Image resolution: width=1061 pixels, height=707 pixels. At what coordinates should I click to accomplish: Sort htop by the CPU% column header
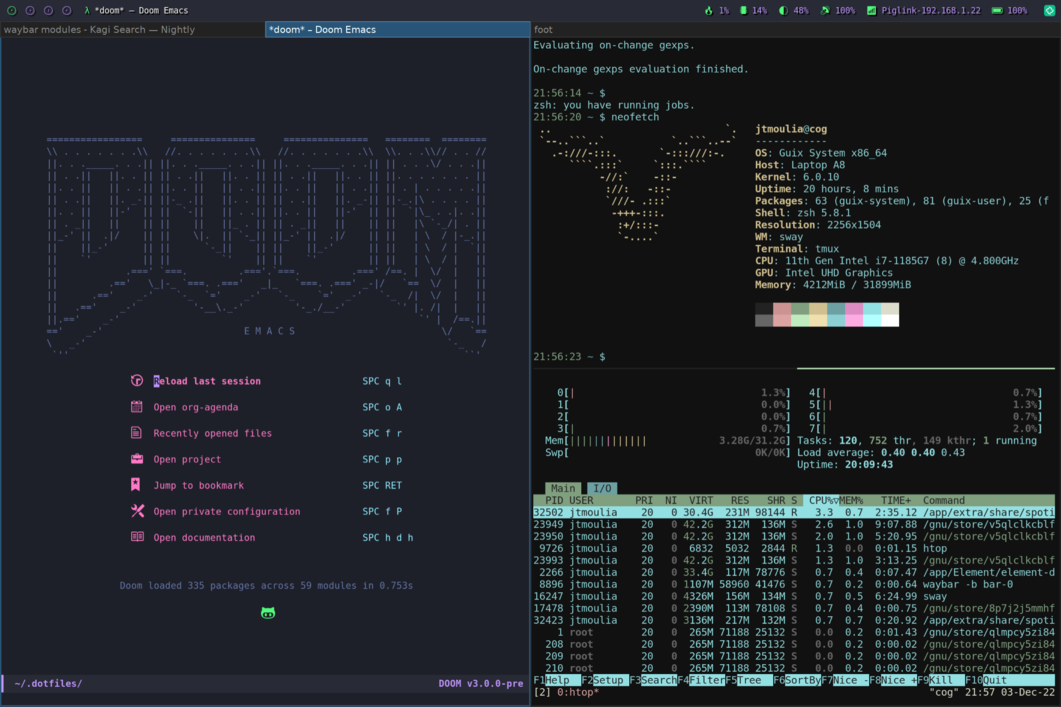tap(821, 500)
